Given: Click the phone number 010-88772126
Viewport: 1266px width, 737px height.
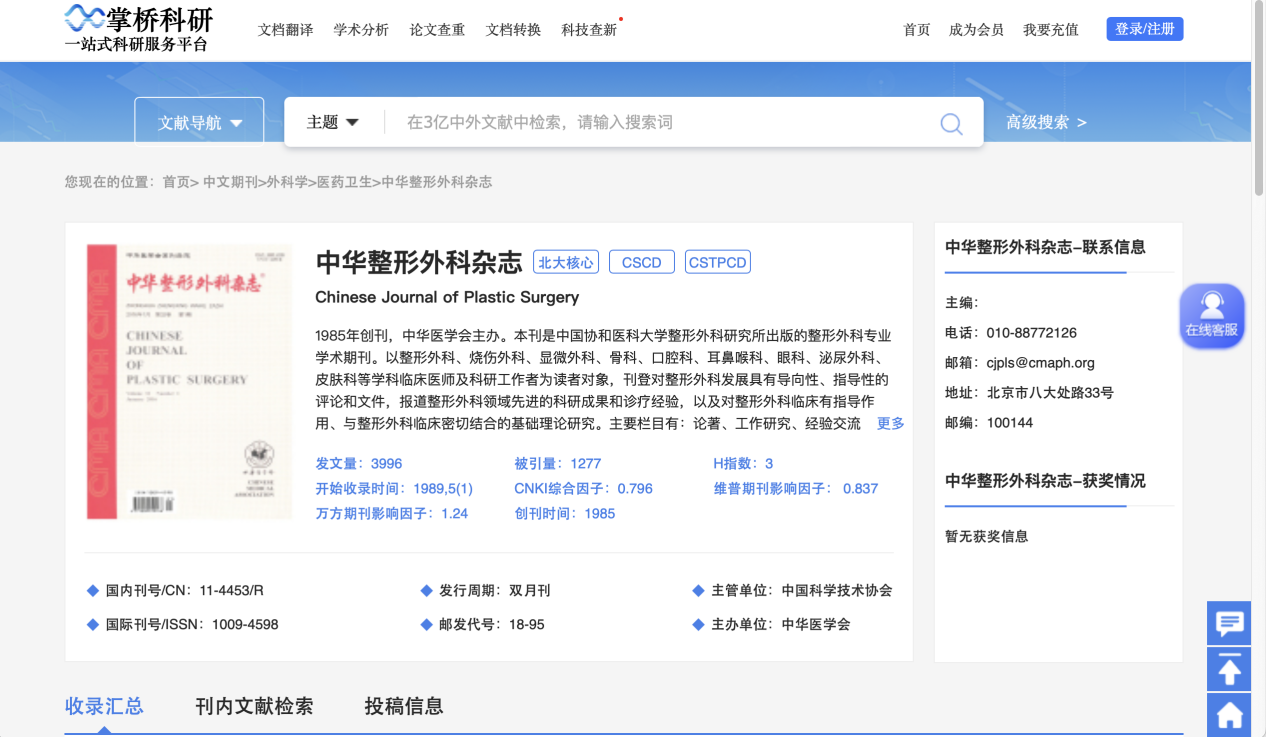Looking at the screenshot, I should coord(1031,333).
